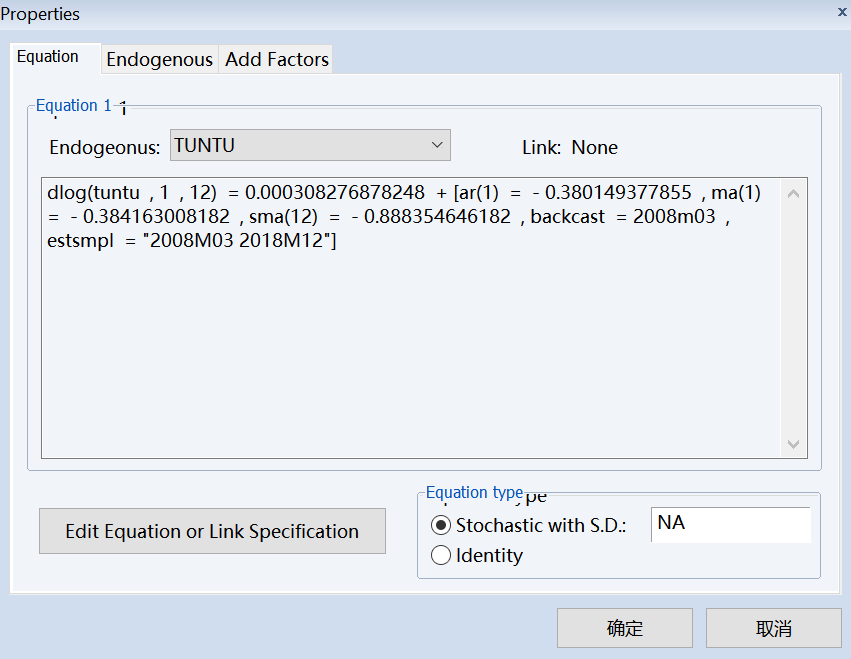Image resolution: width=851 pixels, height=659 pixels.
Task: Click the Properties title bar text
Action: (x=41, y=14)
